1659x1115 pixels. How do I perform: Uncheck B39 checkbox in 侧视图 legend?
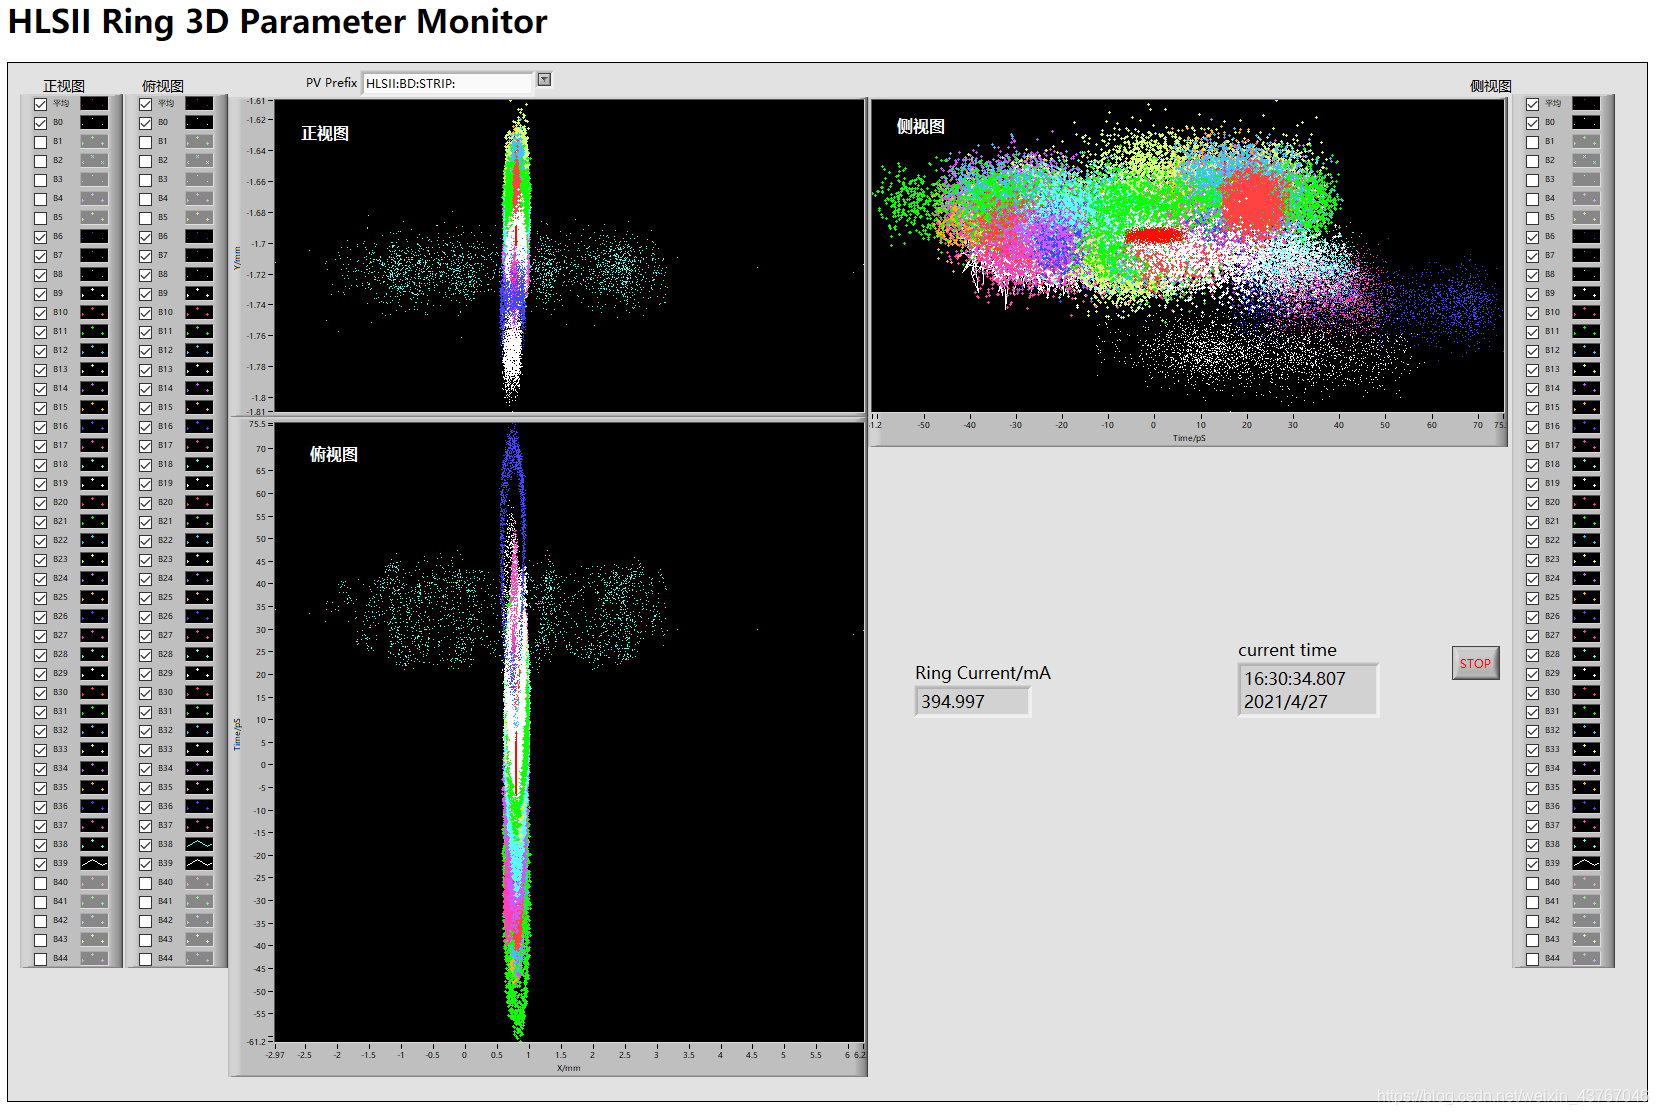1533,864
